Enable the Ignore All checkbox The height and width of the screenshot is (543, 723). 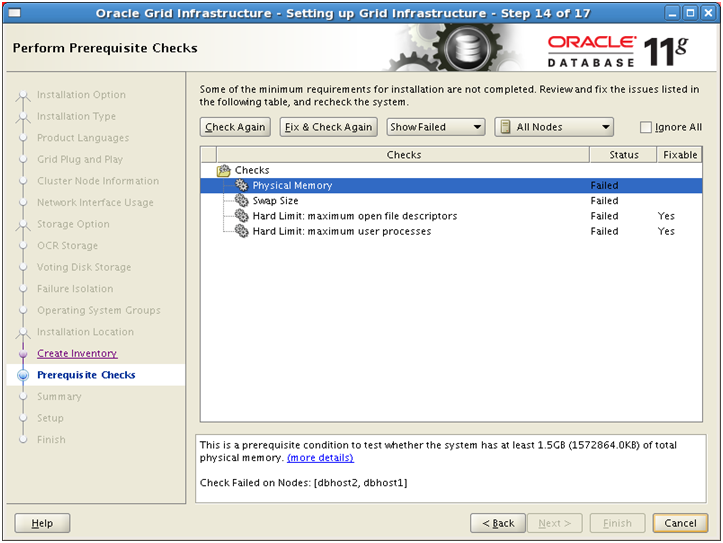(646, 127)
